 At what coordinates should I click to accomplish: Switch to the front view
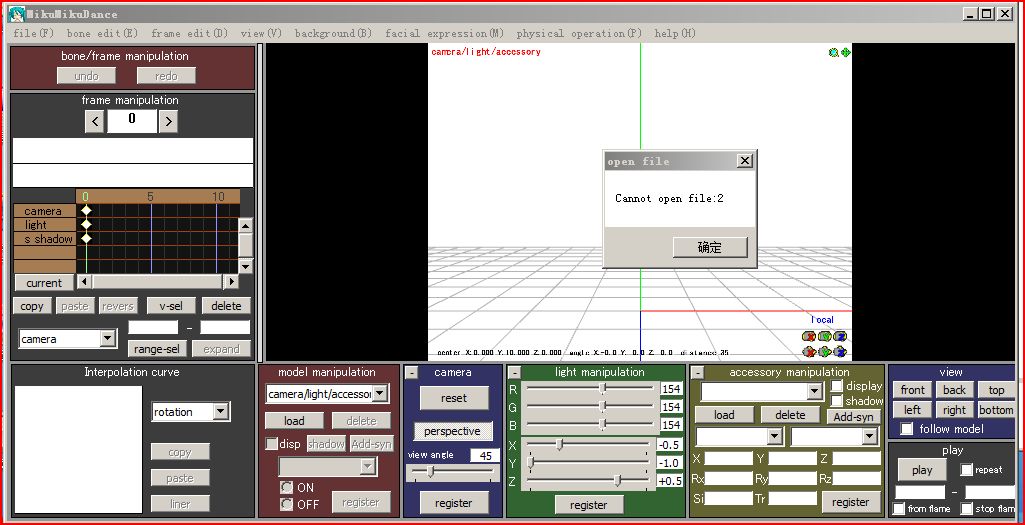(x=913, y=390)
